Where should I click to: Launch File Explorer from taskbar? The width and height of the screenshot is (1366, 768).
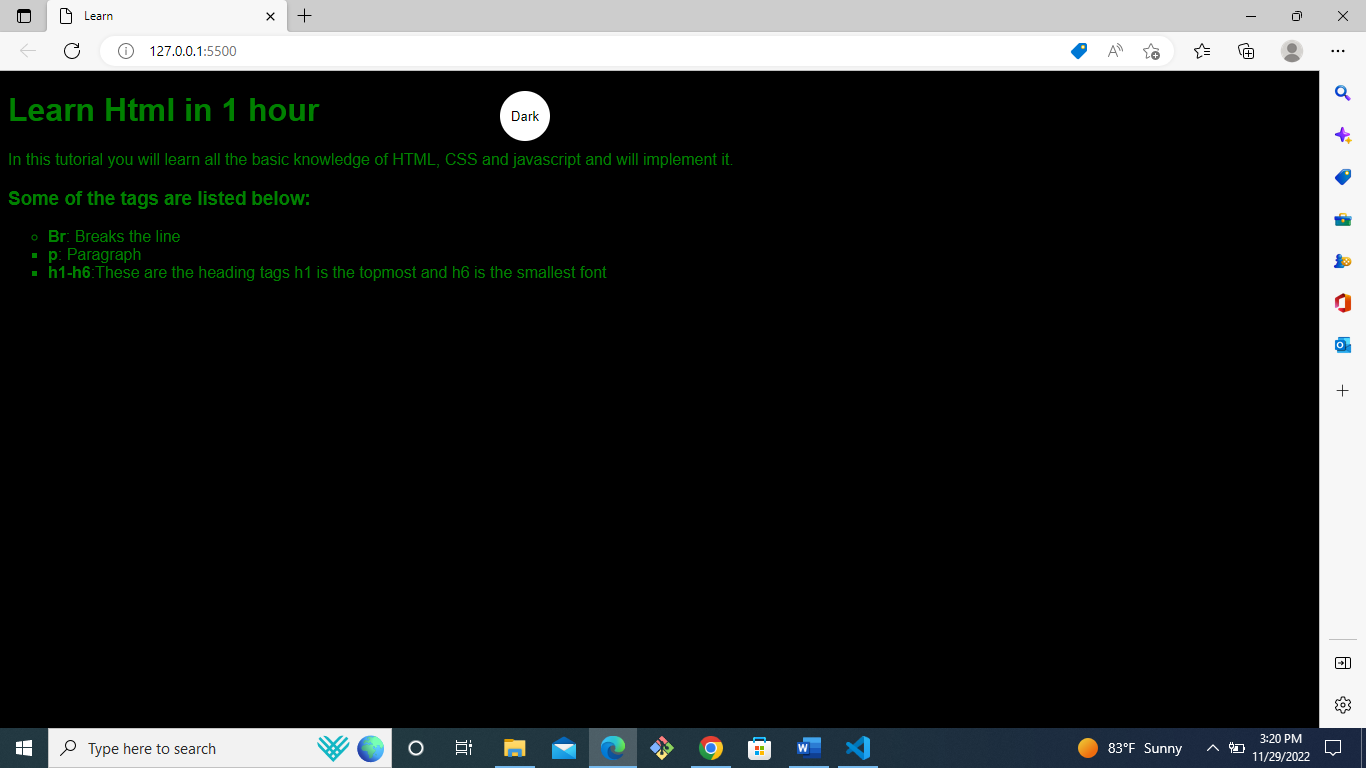pos(515,748)
